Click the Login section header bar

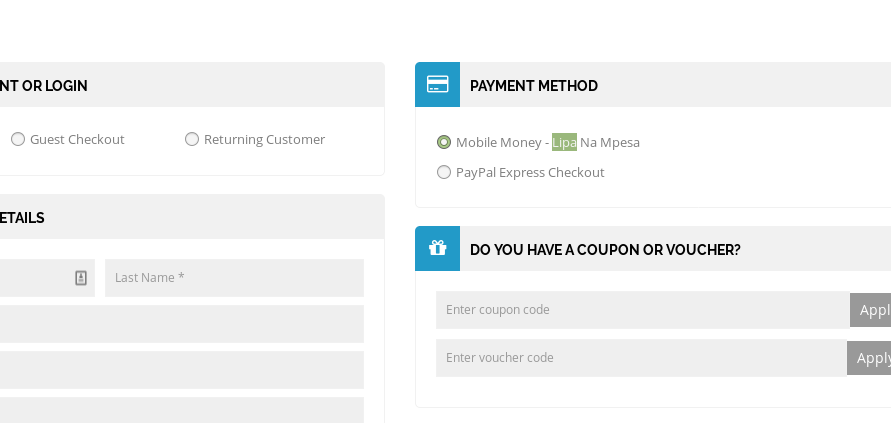point(190,86)
